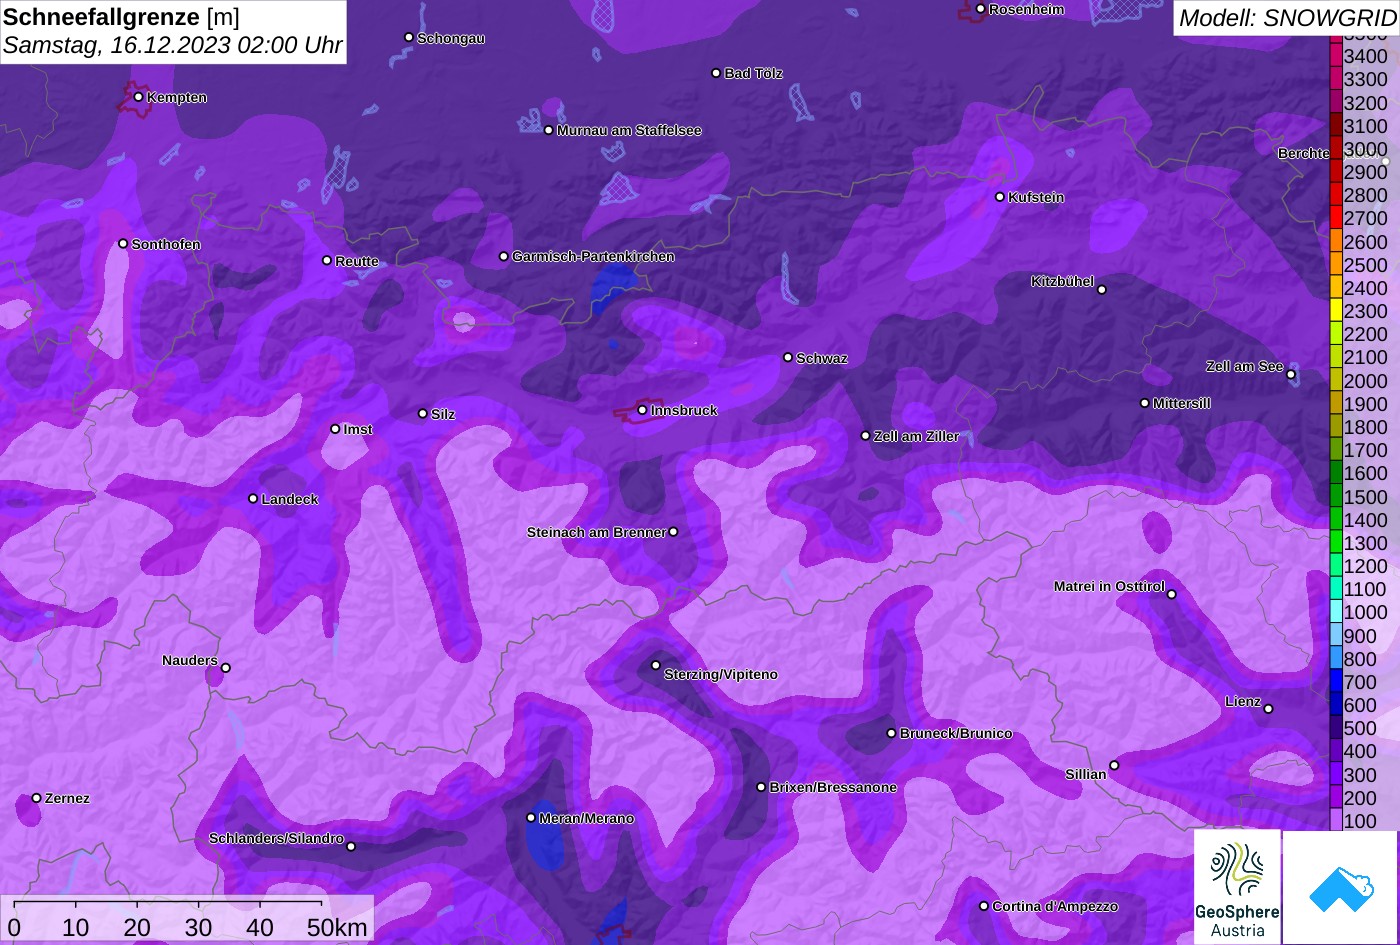
Task: Click the '50km' scale bar label
Action: (337, 927)
